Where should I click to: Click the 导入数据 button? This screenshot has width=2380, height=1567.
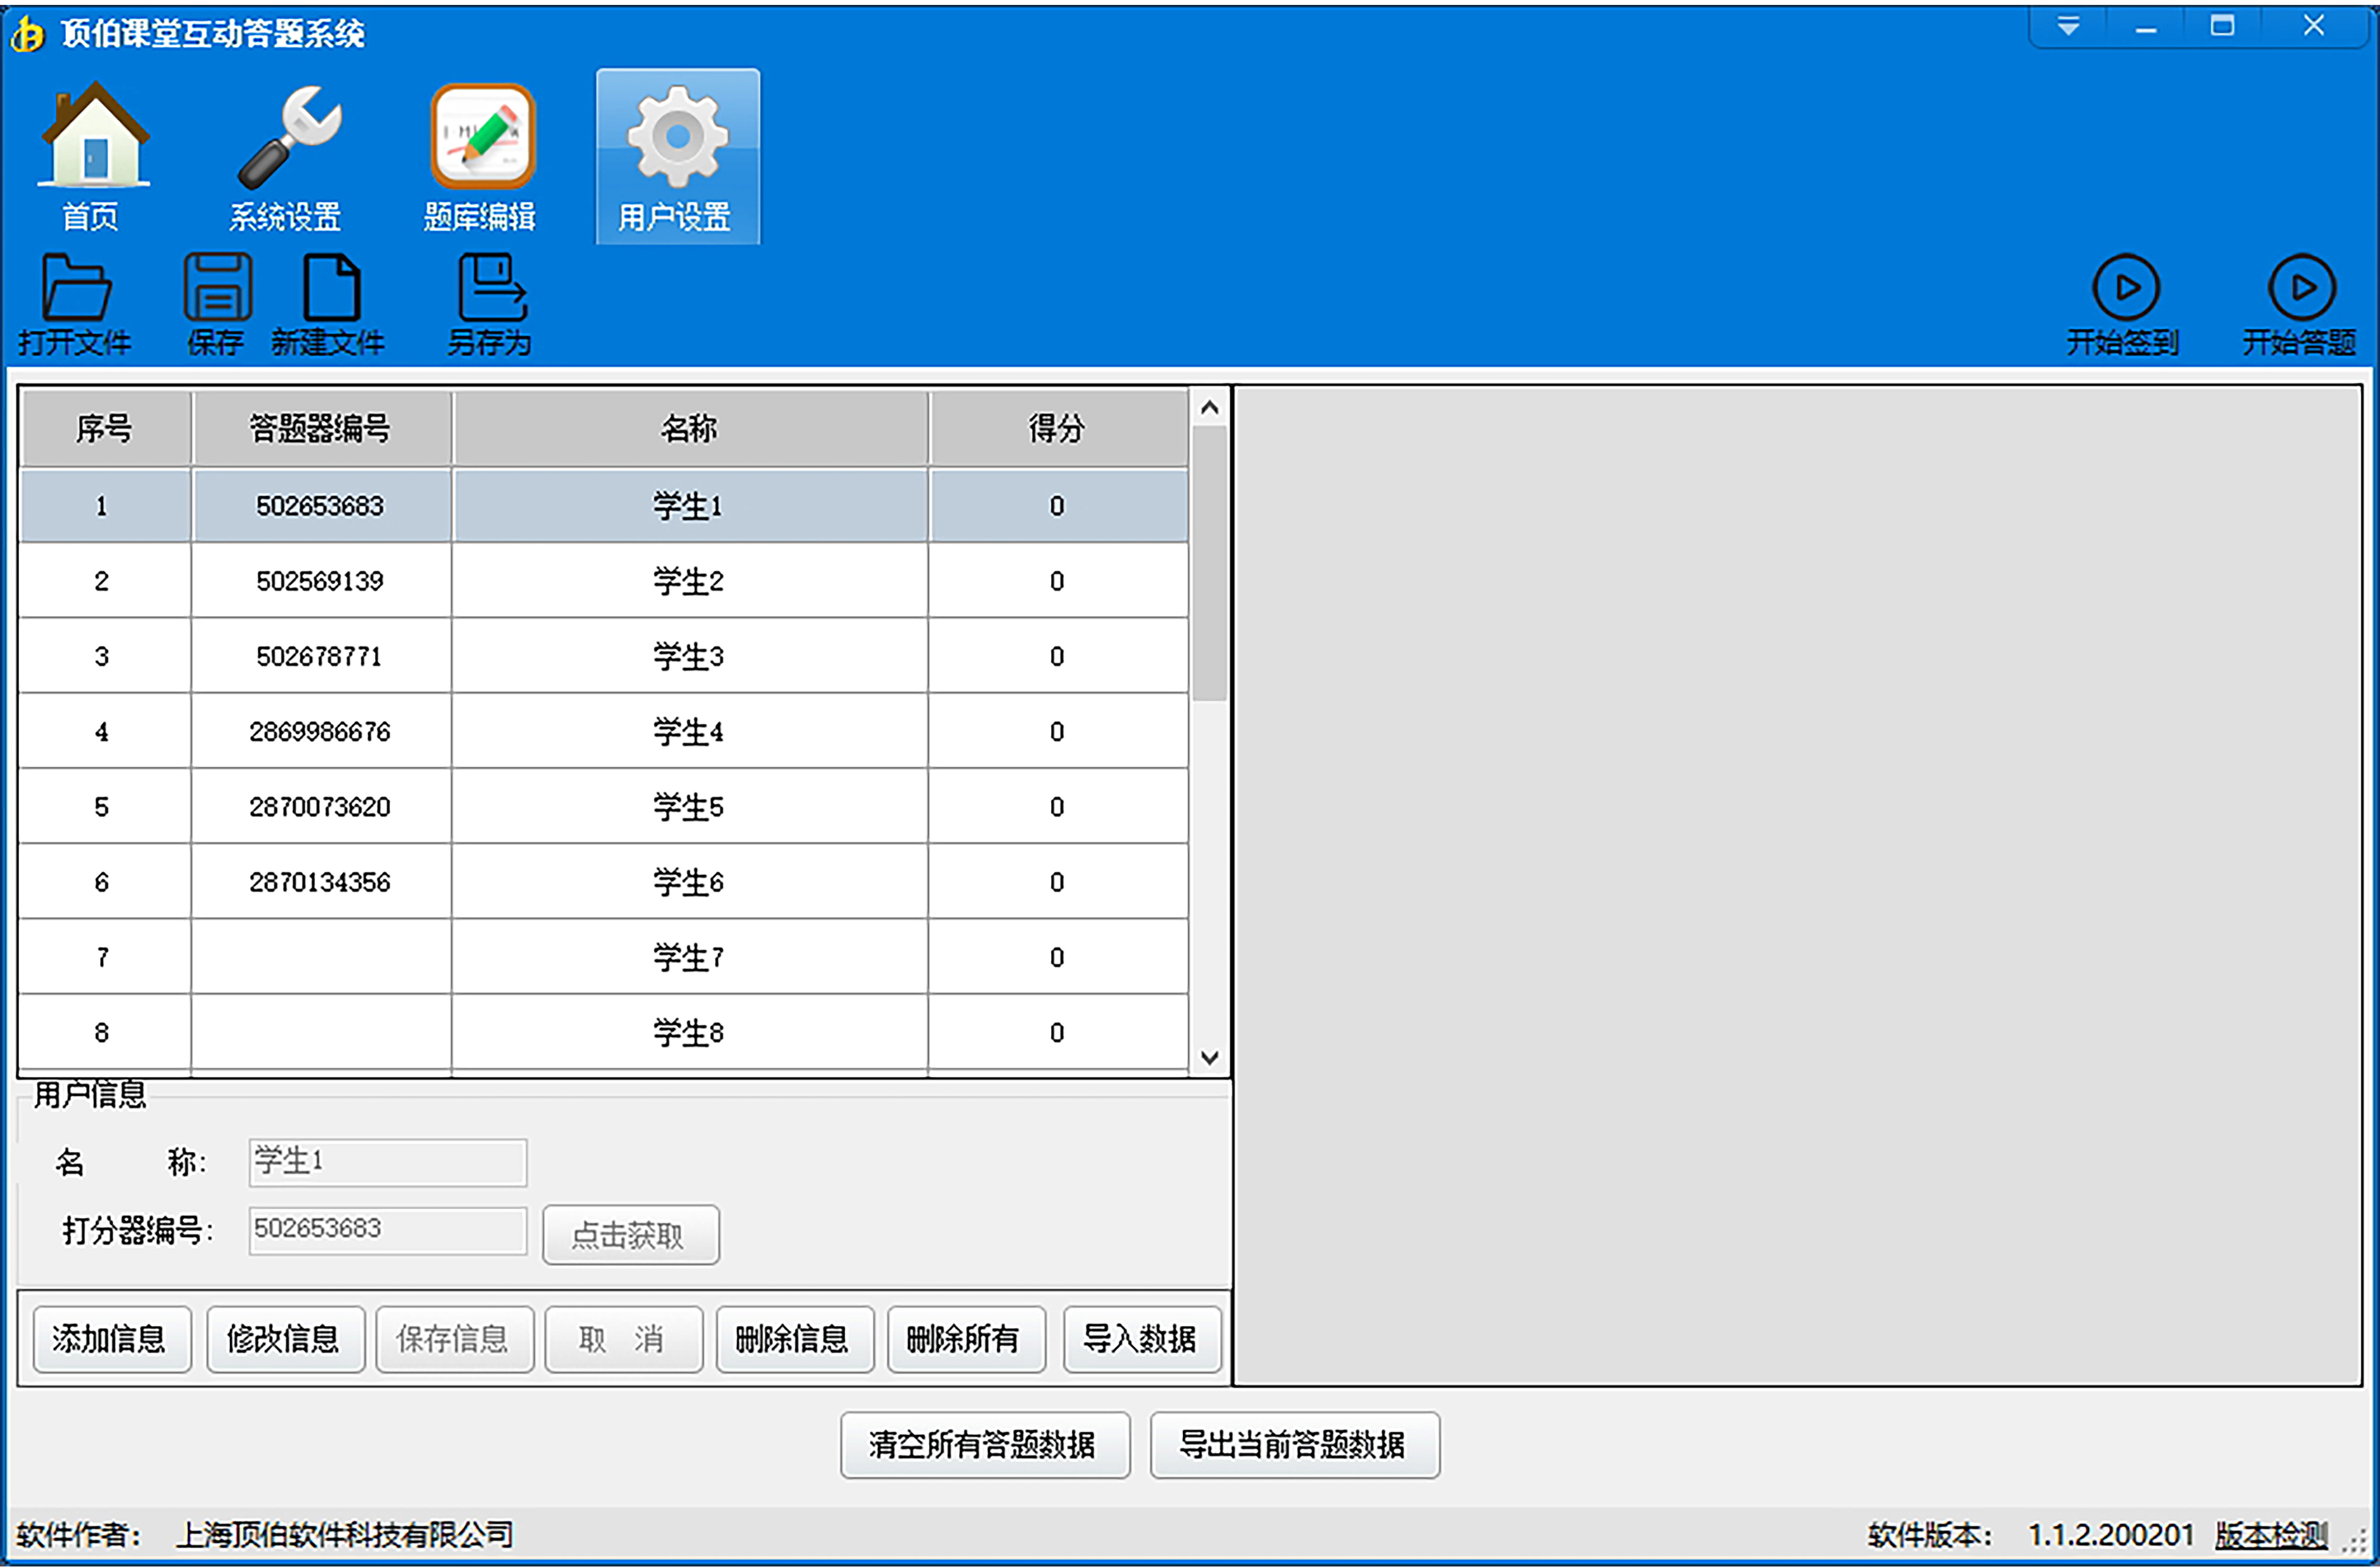1142,1339
